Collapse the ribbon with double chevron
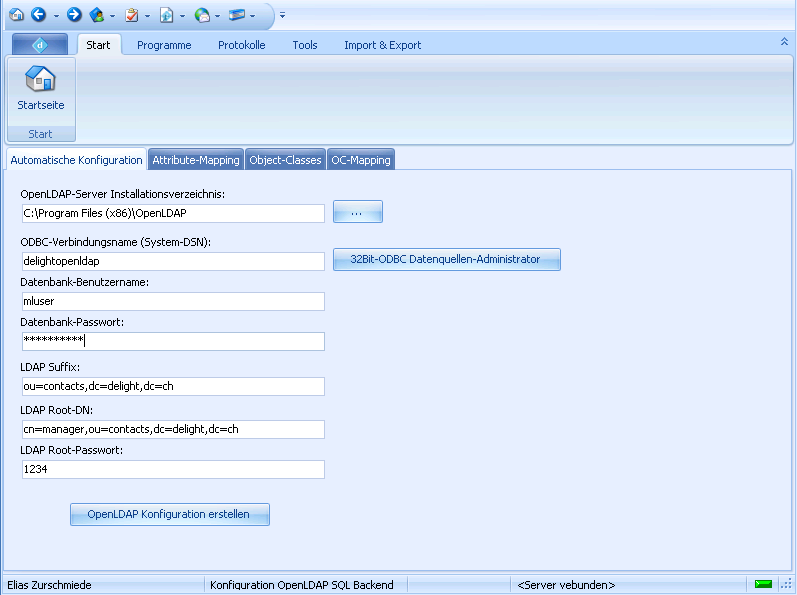This screenshot has height=595, width=797. pos(784,42)
